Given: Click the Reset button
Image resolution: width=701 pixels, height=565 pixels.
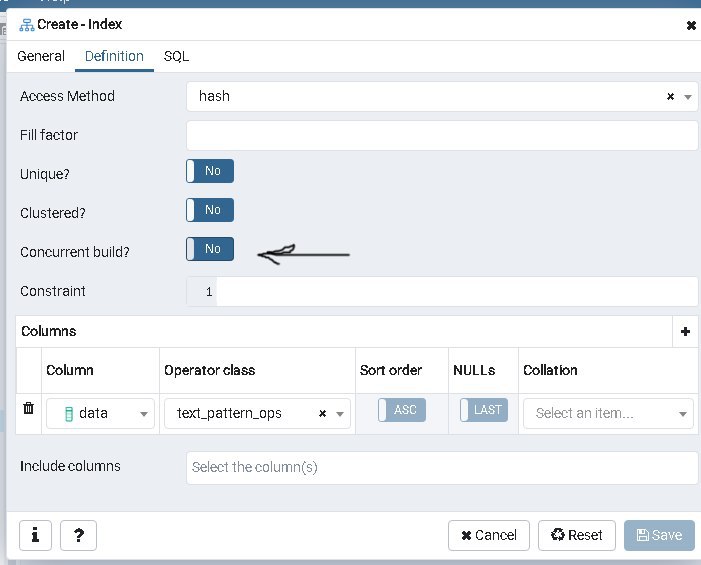Looking at the screenshot, I should 577,535.
